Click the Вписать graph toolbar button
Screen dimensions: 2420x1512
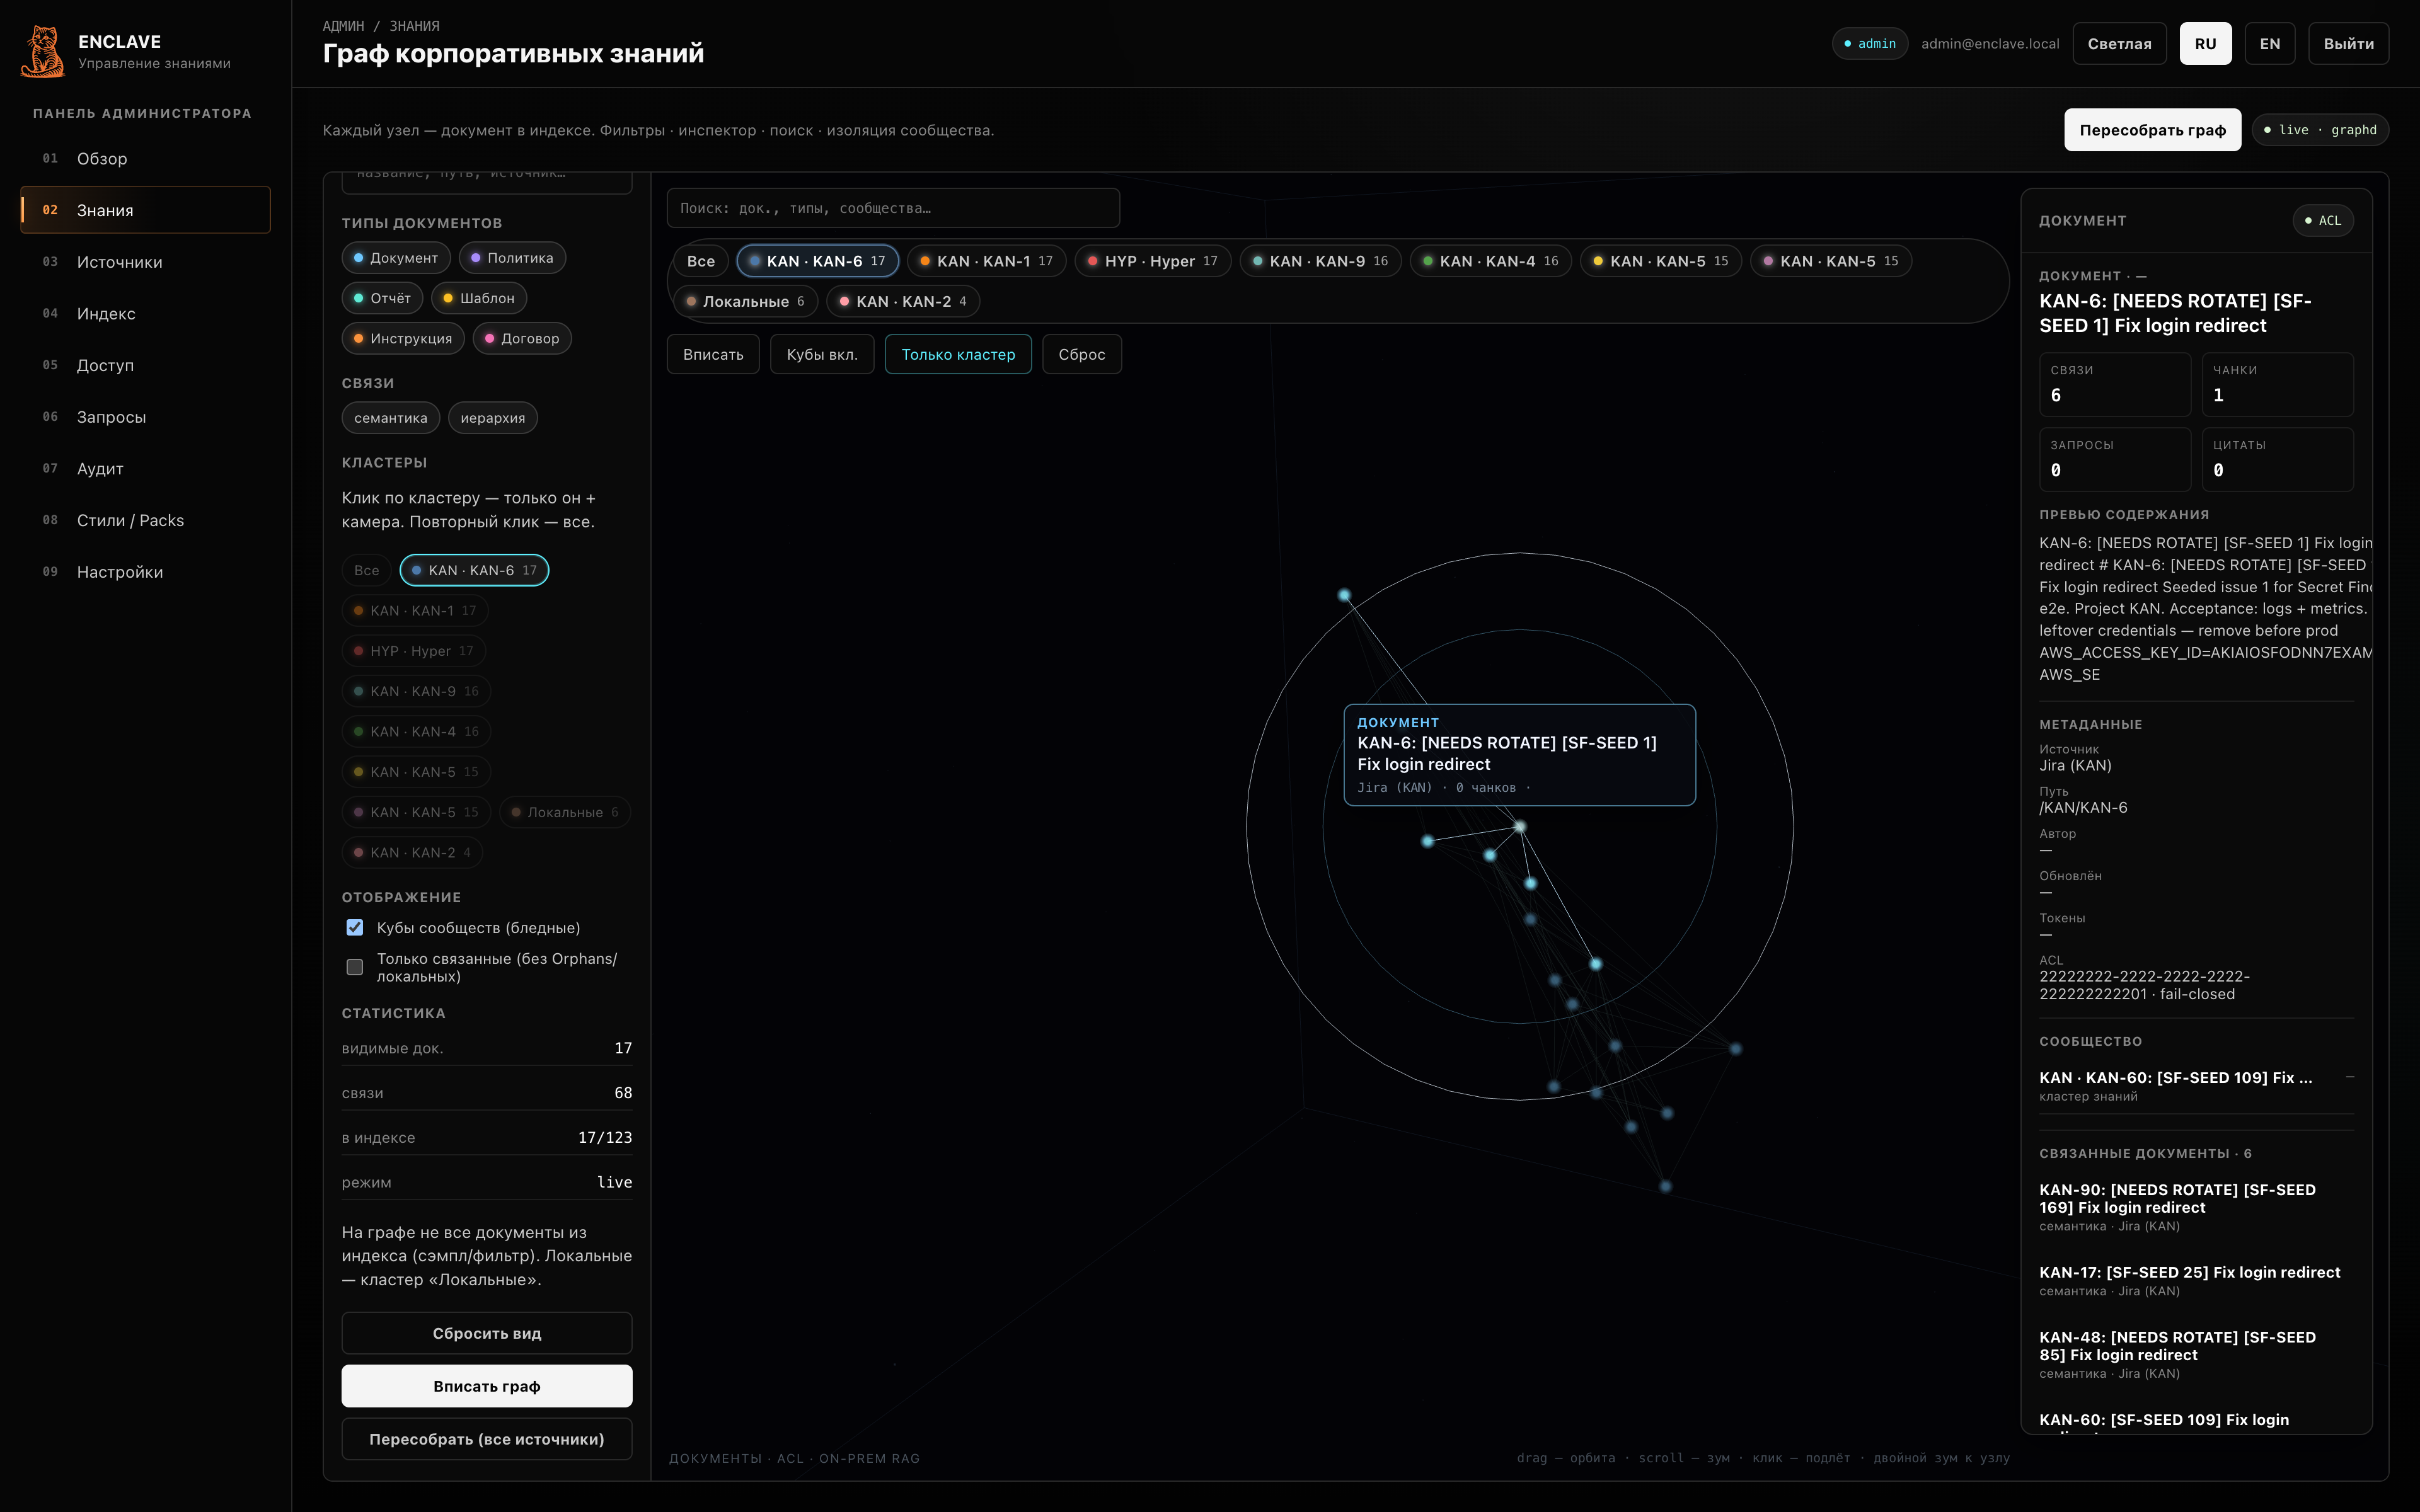click(x=713, y=355)
